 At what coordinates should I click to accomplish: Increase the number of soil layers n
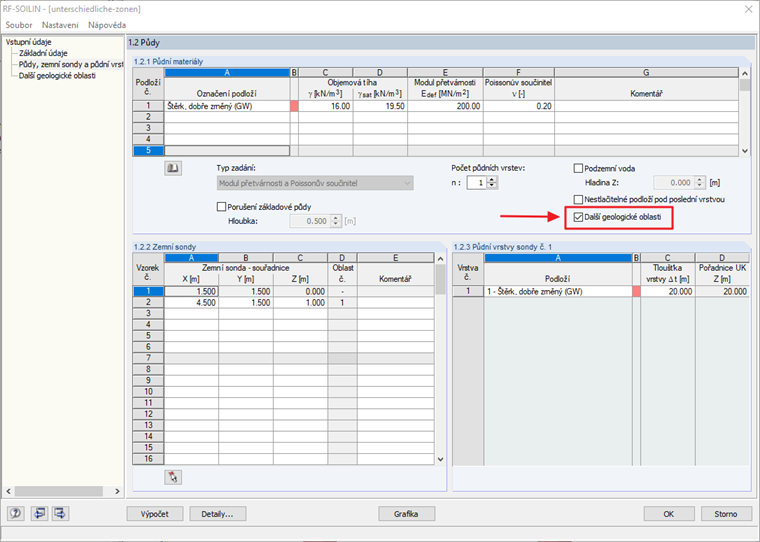pos(492,179)
